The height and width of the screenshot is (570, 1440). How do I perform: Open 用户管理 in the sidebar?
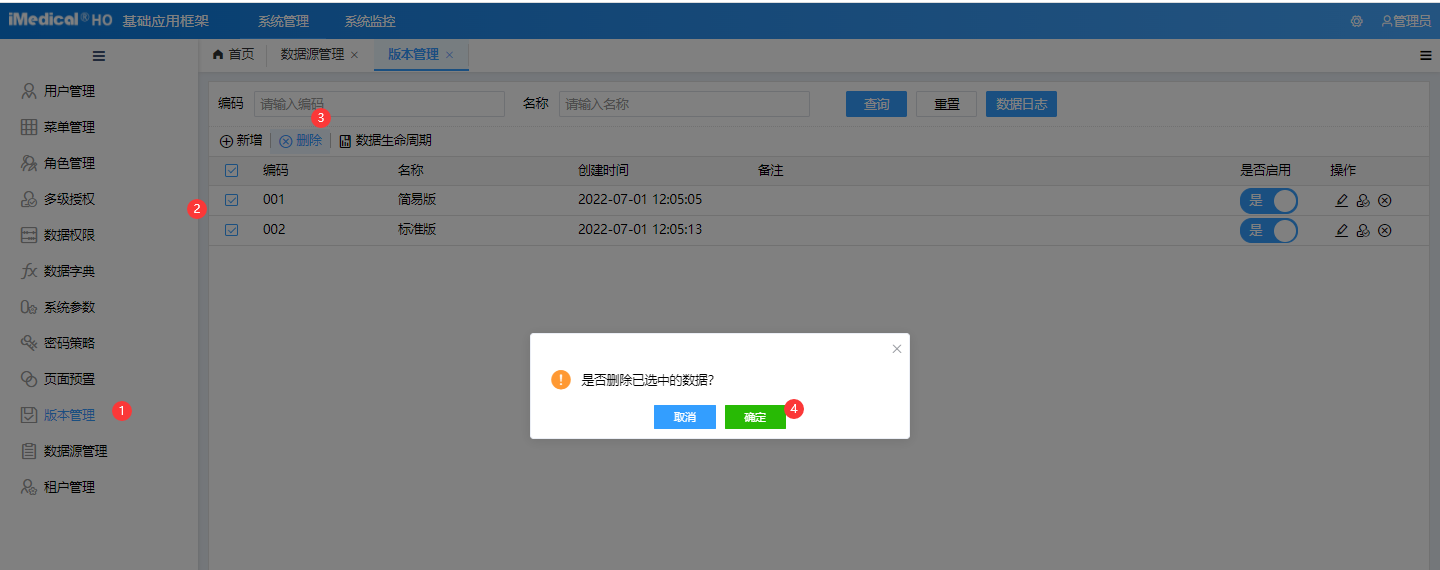point(69,92)
